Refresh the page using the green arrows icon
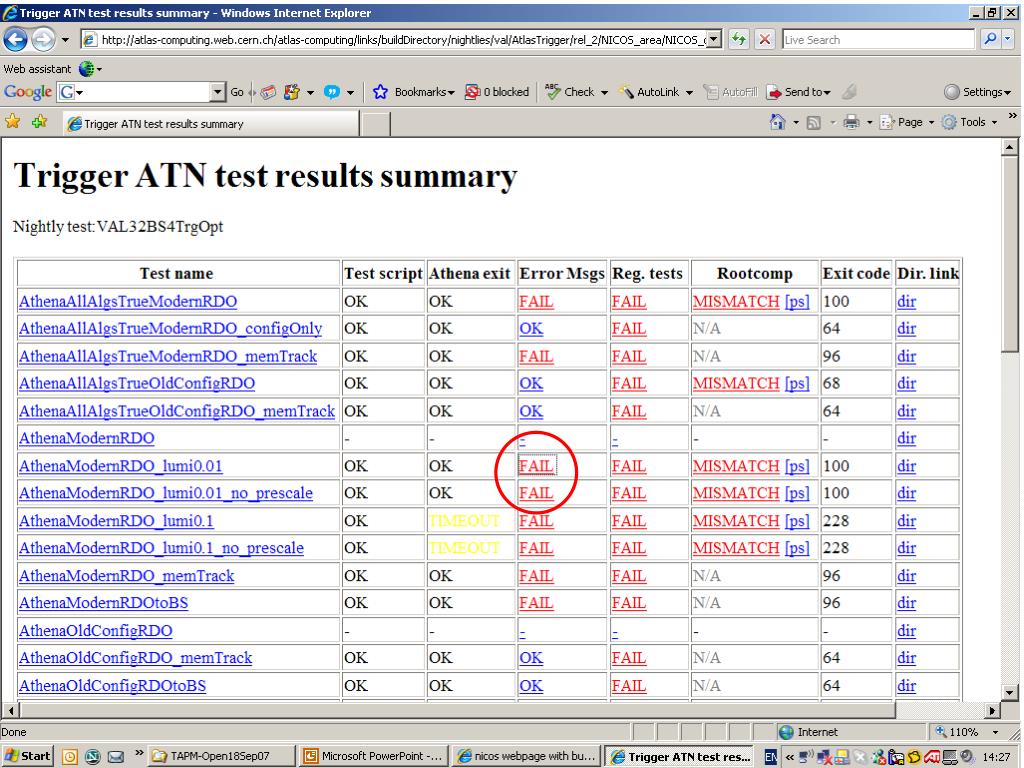The image size is (1024, 768). pos(739,40)
